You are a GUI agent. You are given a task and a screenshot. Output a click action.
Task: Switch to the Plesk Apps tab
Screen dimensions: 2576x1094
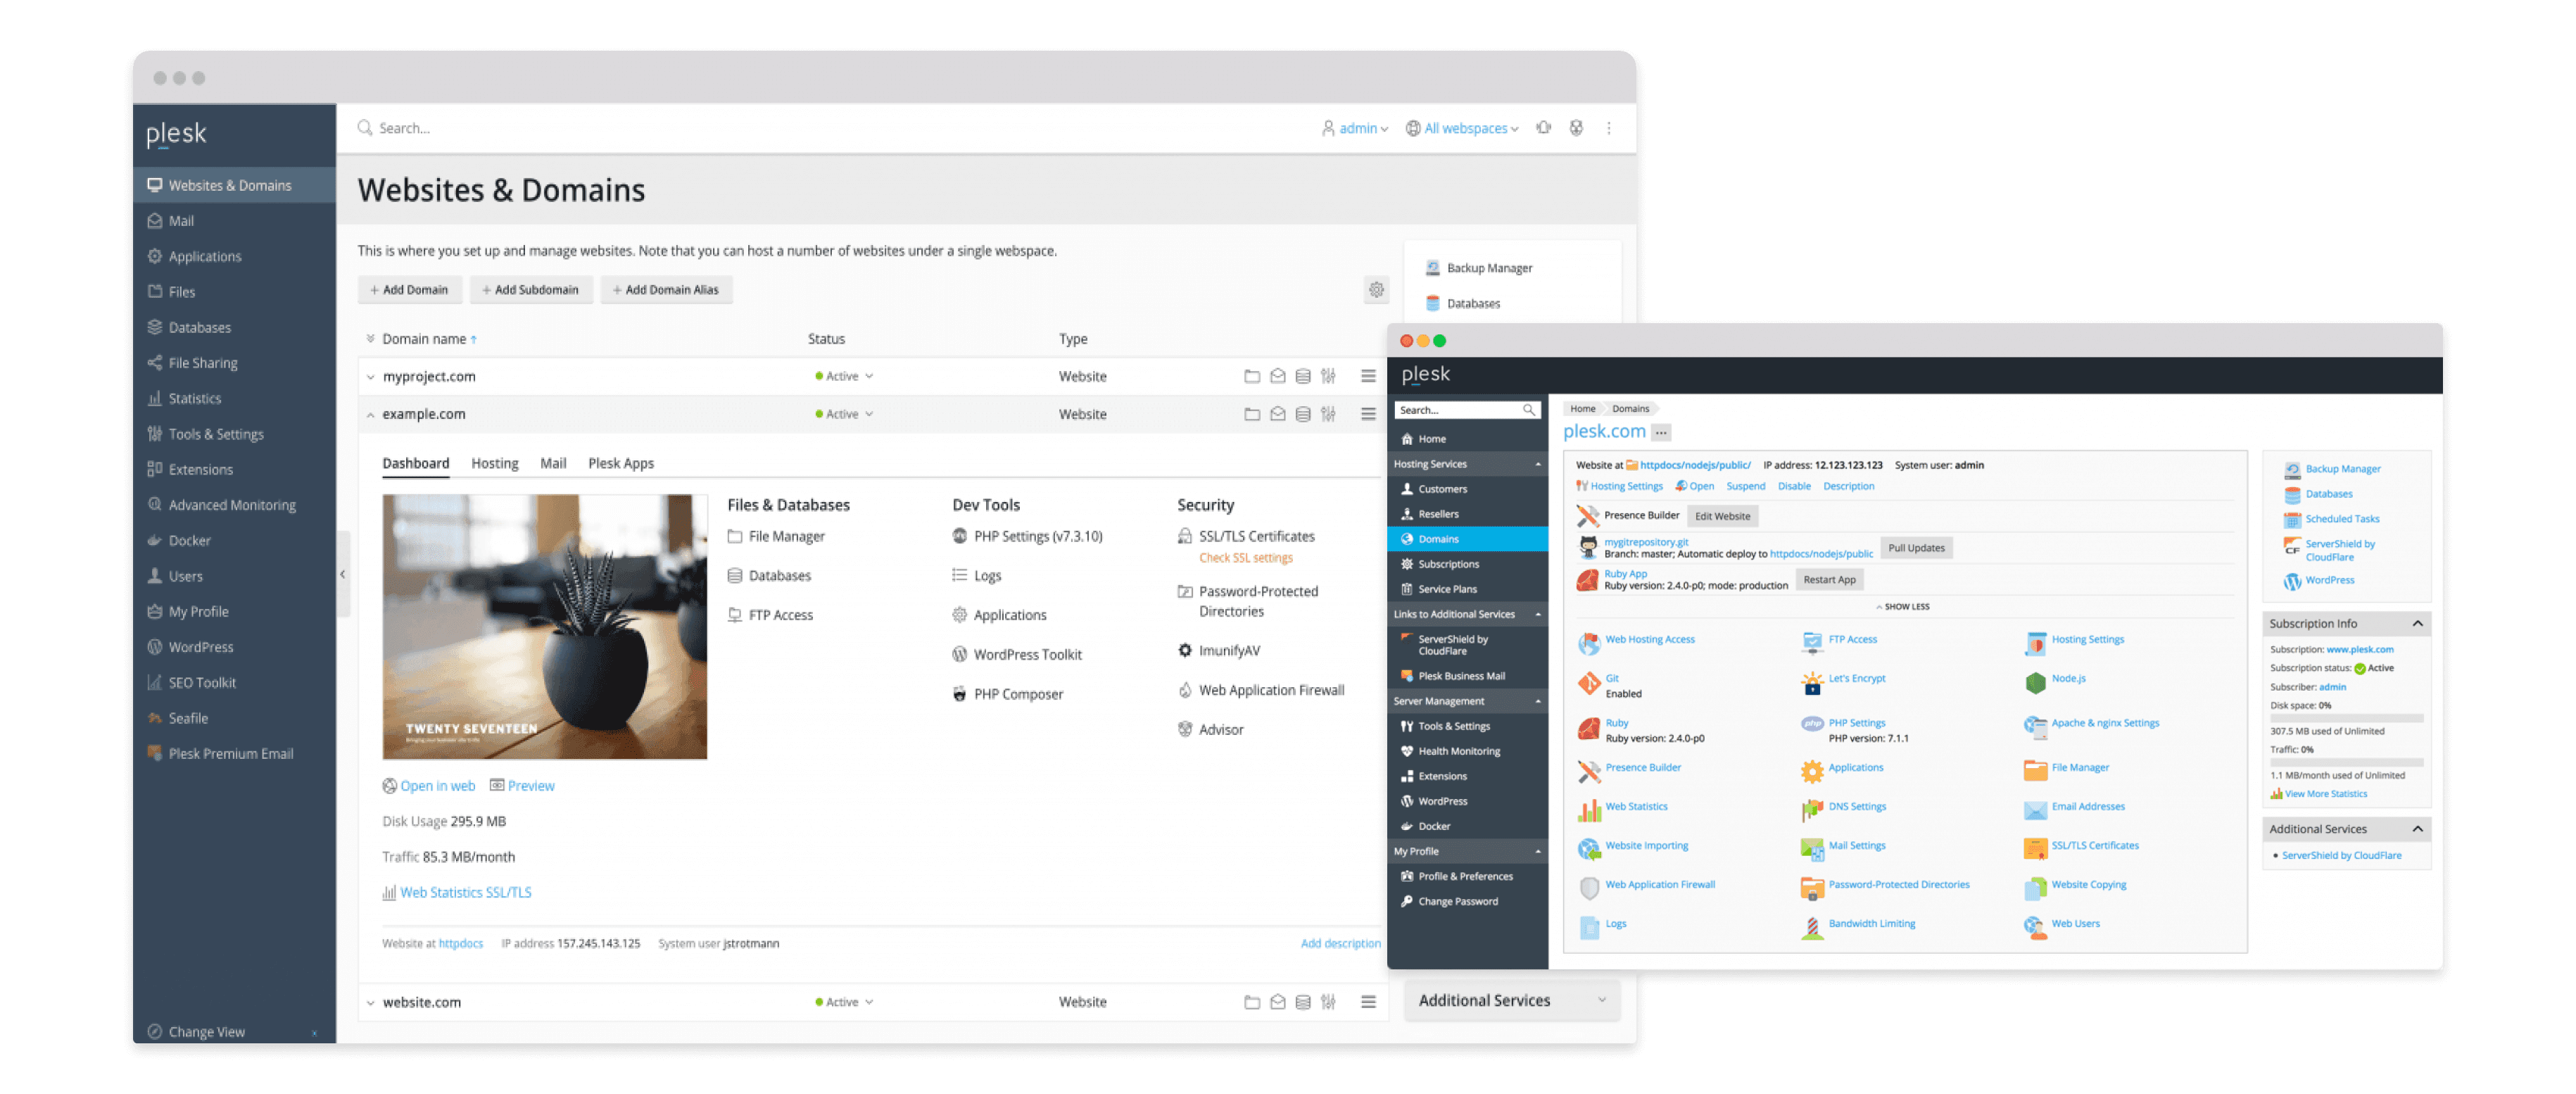point(620,463)
